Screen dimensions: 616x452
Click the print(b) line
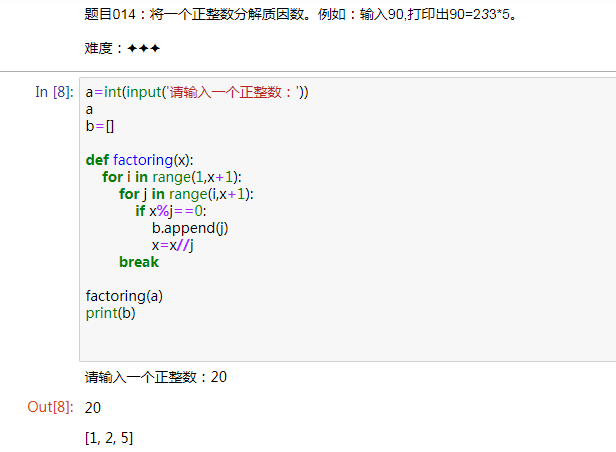pyautogui.click(x=111, y=313)
